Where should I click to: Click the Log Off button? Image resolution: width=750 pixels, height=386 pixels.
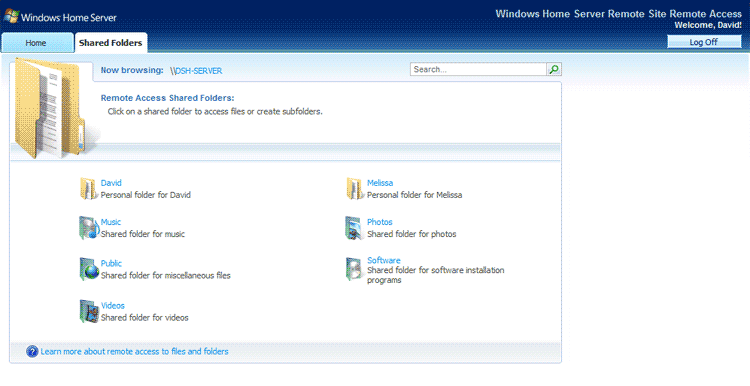[x=704, y=42]
